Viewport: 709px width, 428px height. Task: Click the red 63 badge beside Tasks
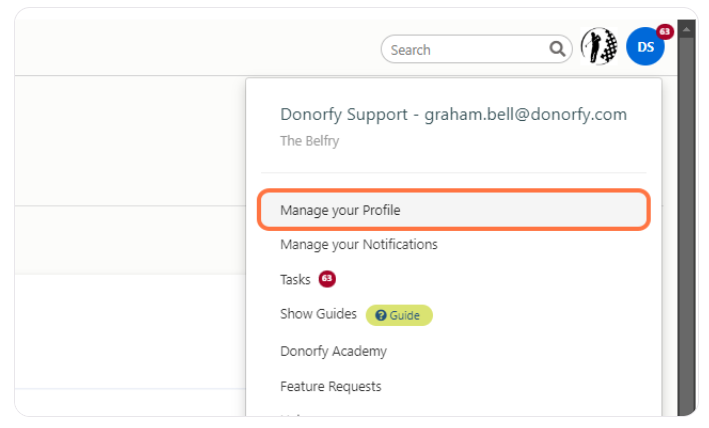(x=327, y=279)
